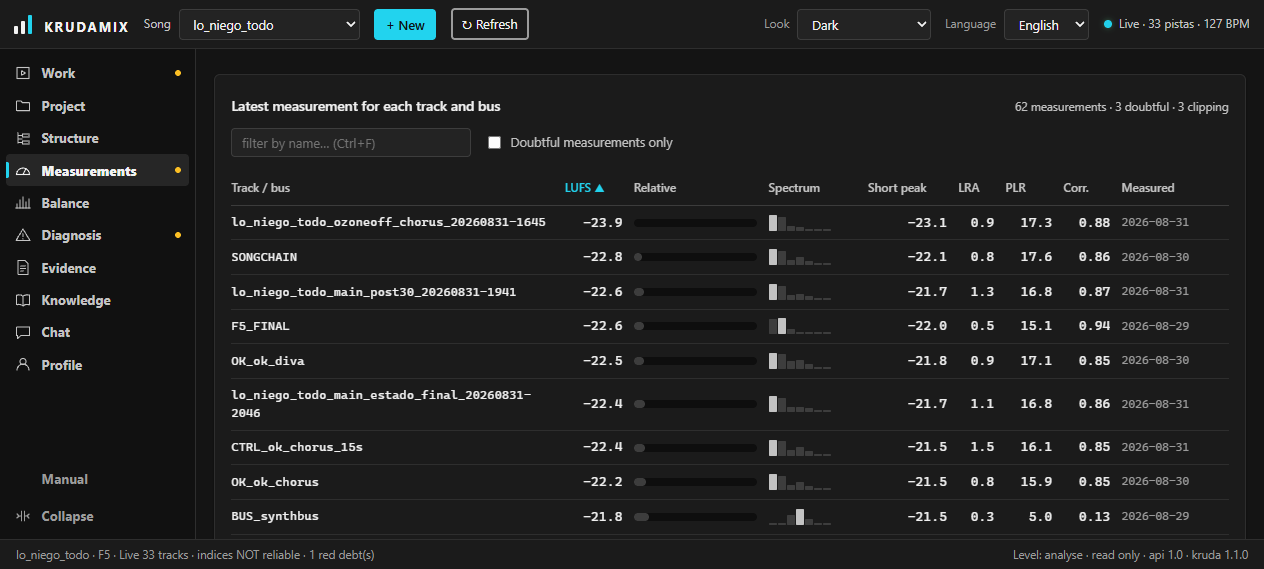The image size is (1264, 569).
Task: Click spectrum thumbnail for SONGCHAIN row
Action: click(800, 257)
